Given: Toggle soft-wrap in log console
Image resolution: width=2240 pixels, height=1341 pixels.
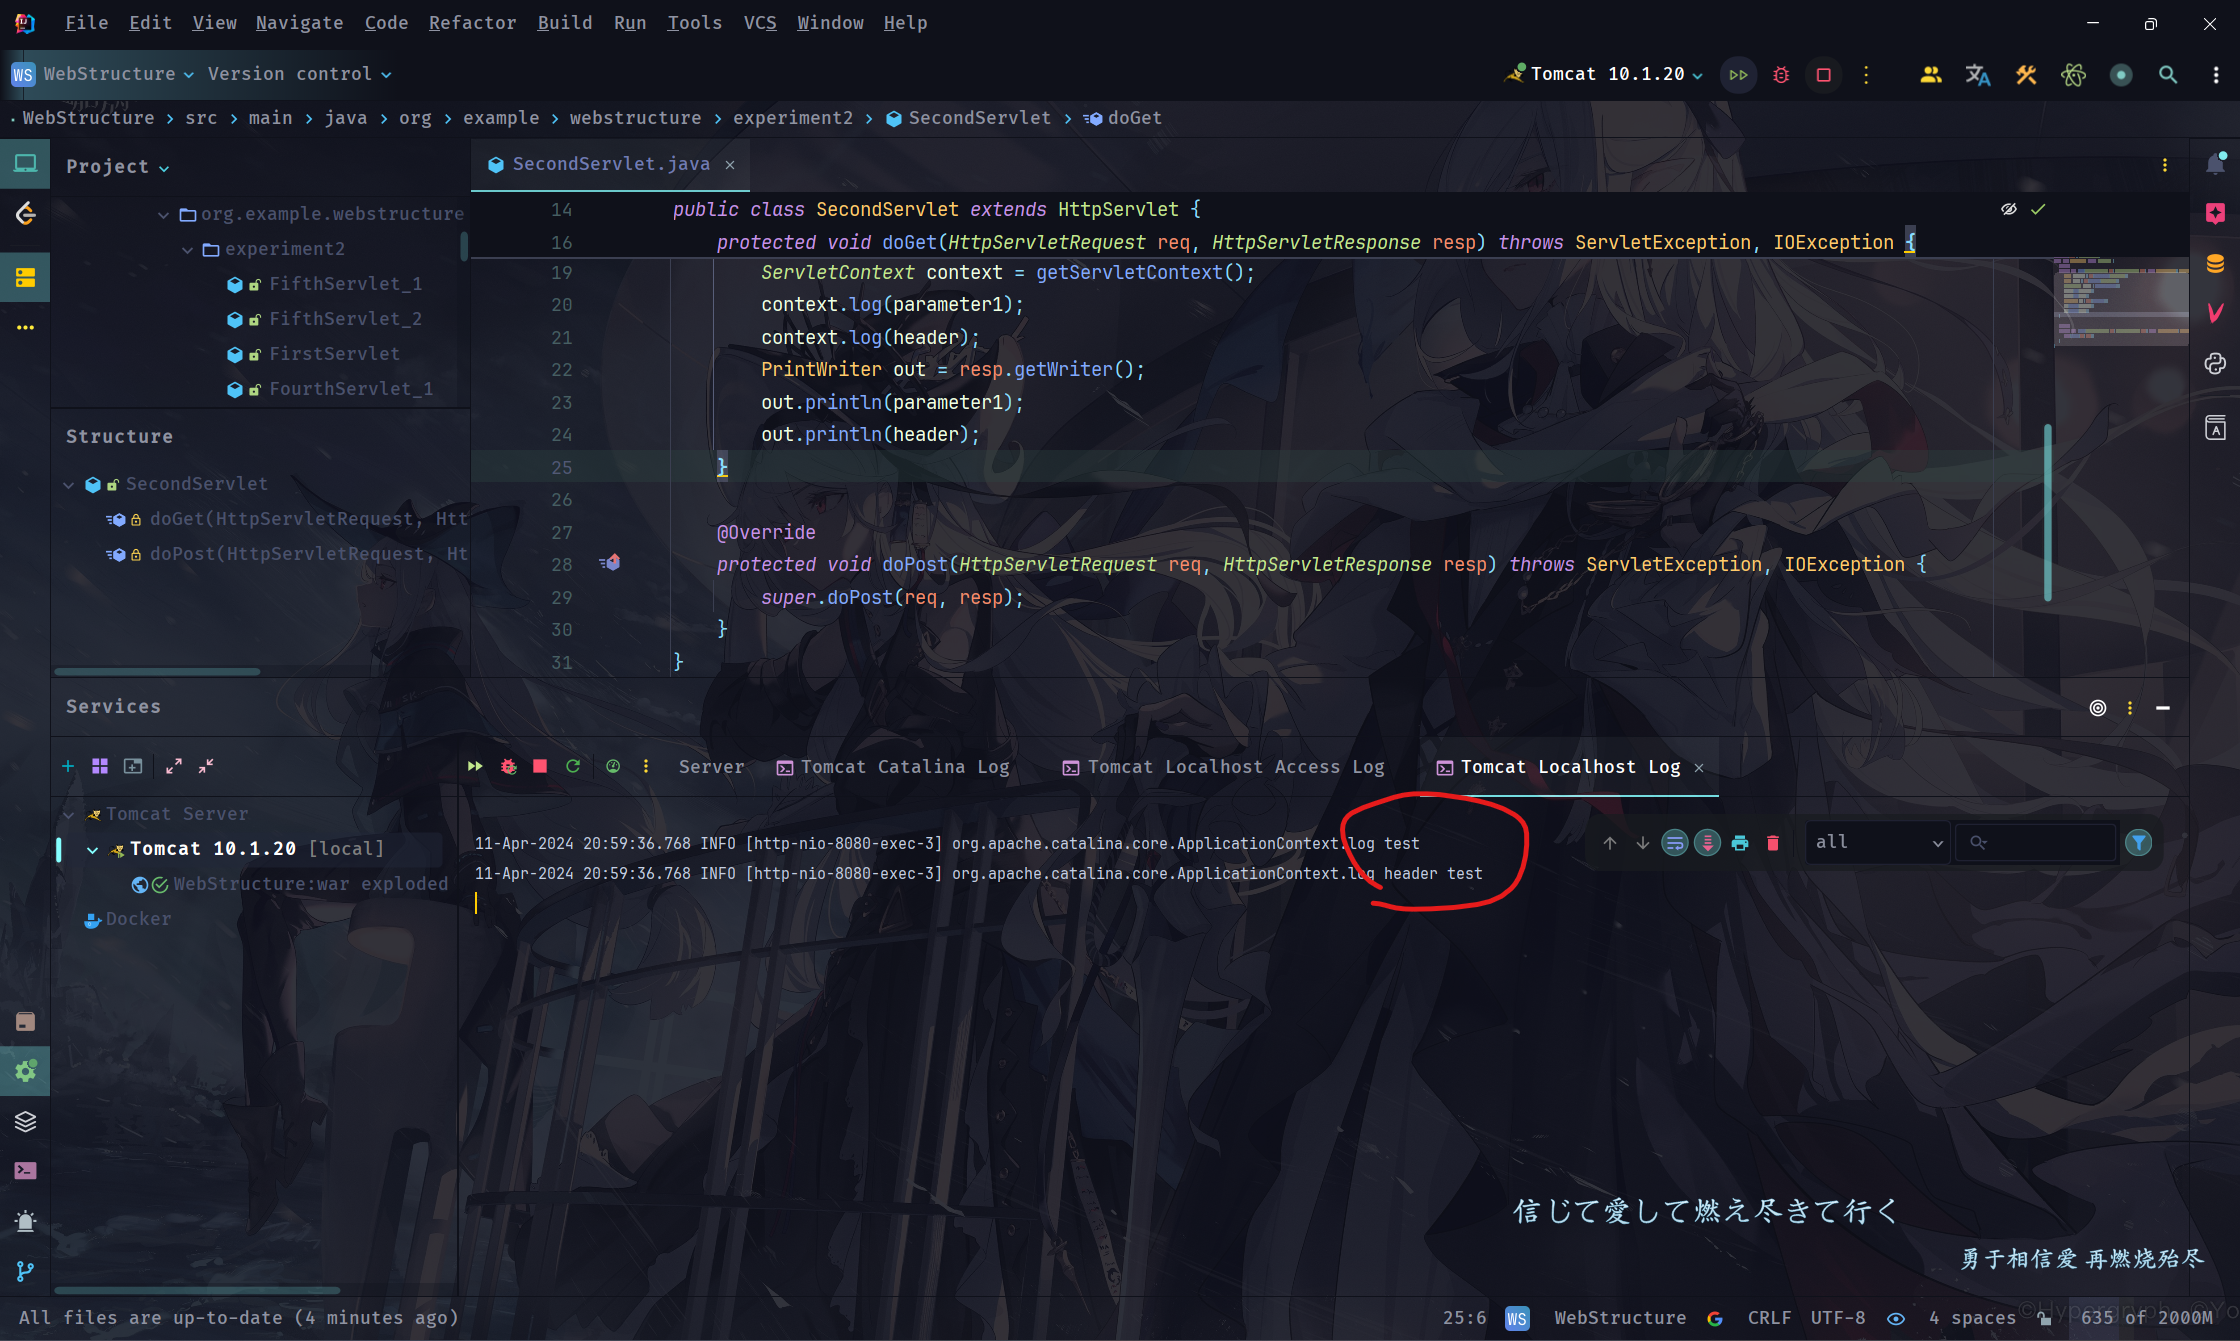Looking at the screenshot, I should (x=1675, y=843).
